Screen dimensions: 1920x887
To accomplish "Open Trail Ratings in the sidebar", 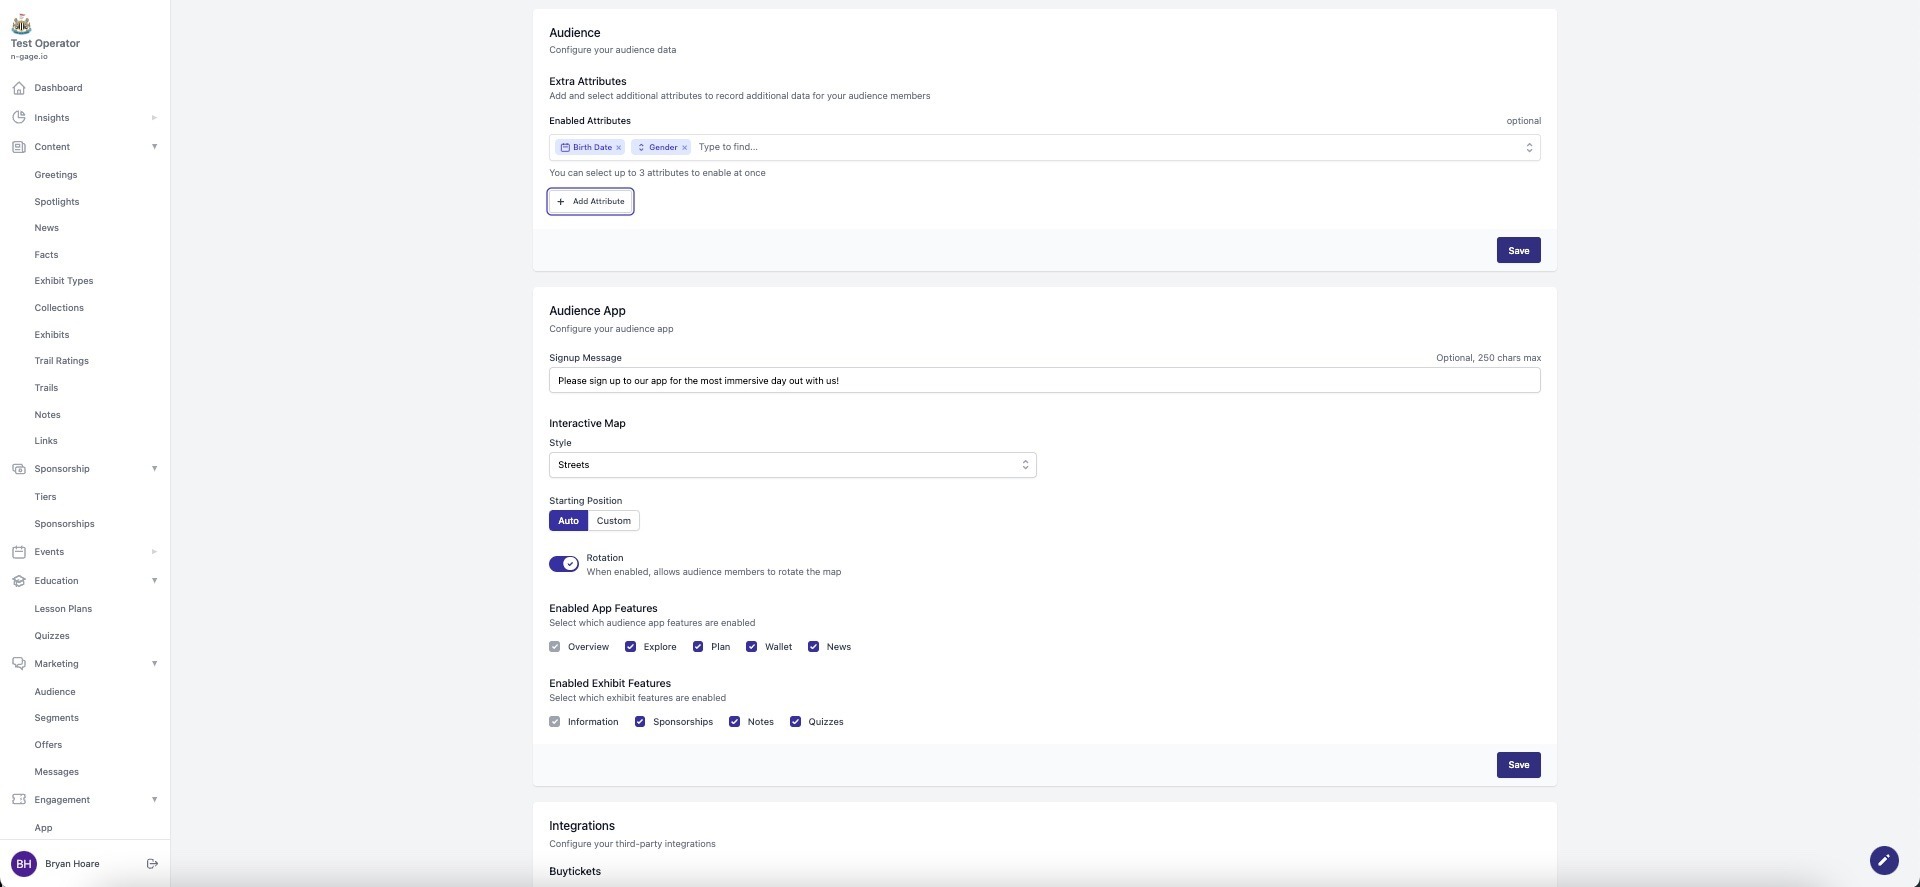I will (x=61, y=361).
